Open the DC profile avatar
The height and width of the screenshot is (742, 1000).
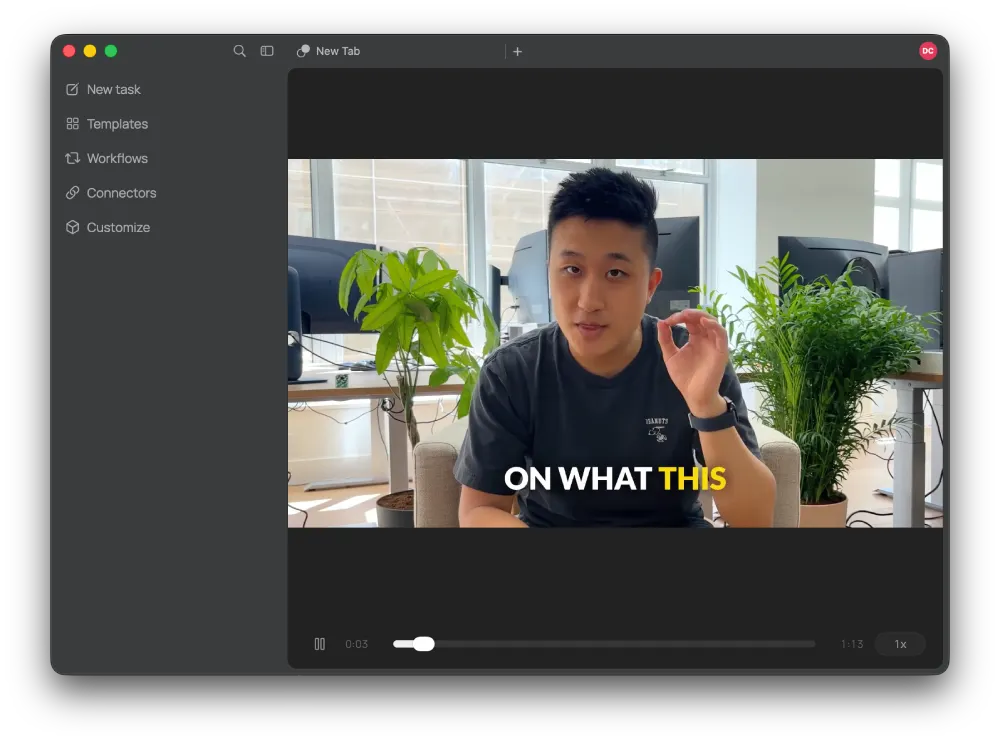pos(928,51)
